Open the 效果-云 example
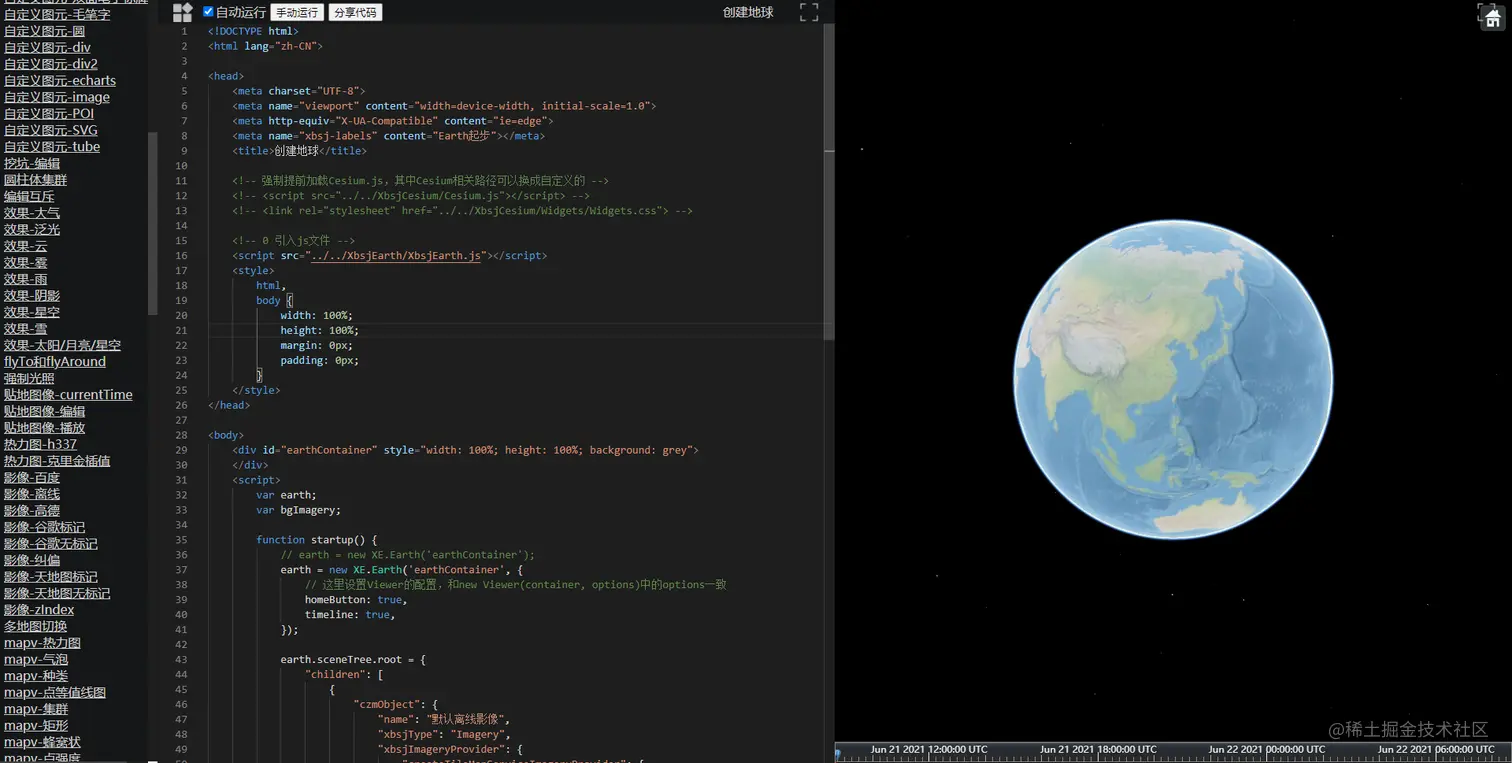 point(25,246)
